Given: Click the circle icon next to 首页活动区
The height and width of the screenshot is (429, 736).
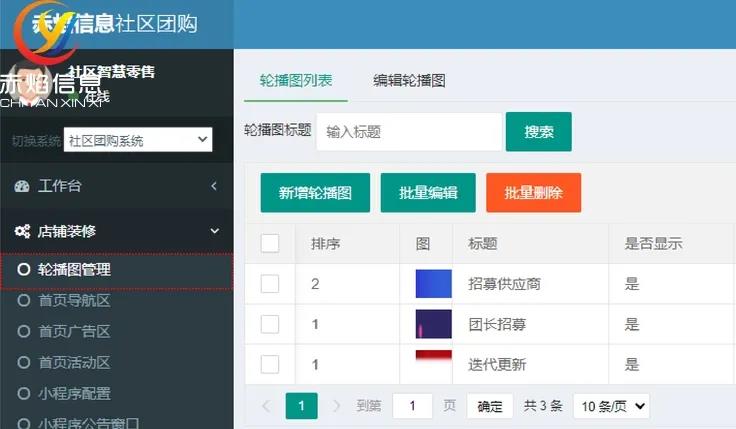Looking at the screenshot, I should (24, 362).
